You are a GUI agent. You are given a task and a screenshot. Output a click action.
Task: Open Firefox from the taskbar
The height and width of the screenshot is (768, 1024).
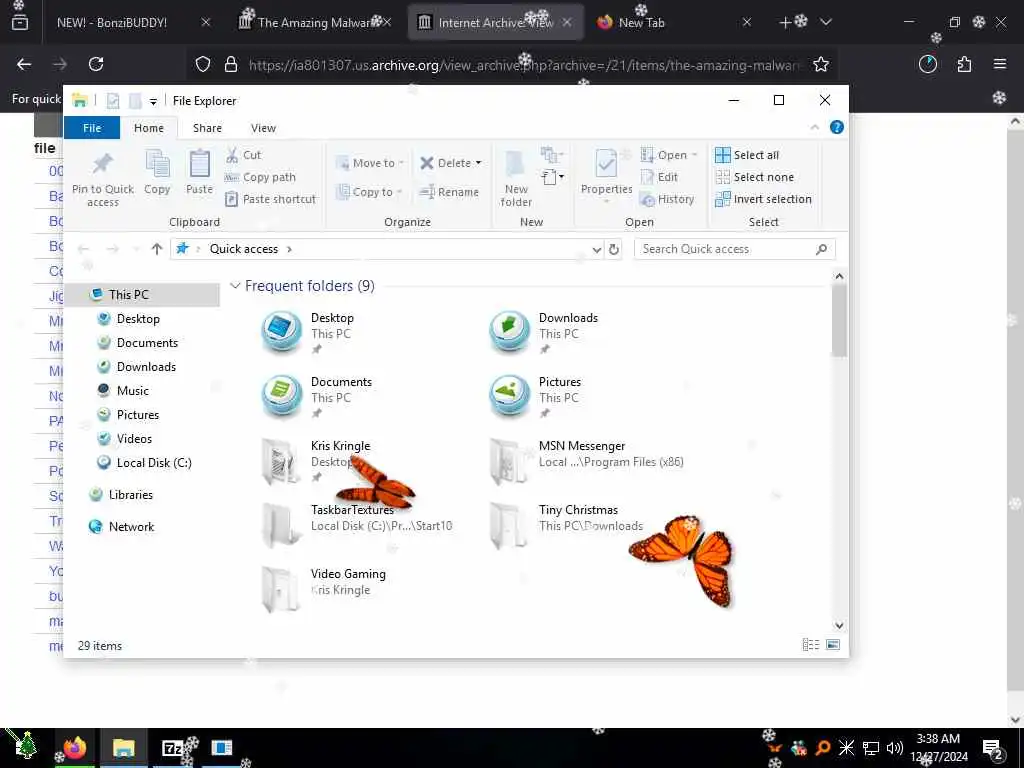tap(75, 747)
